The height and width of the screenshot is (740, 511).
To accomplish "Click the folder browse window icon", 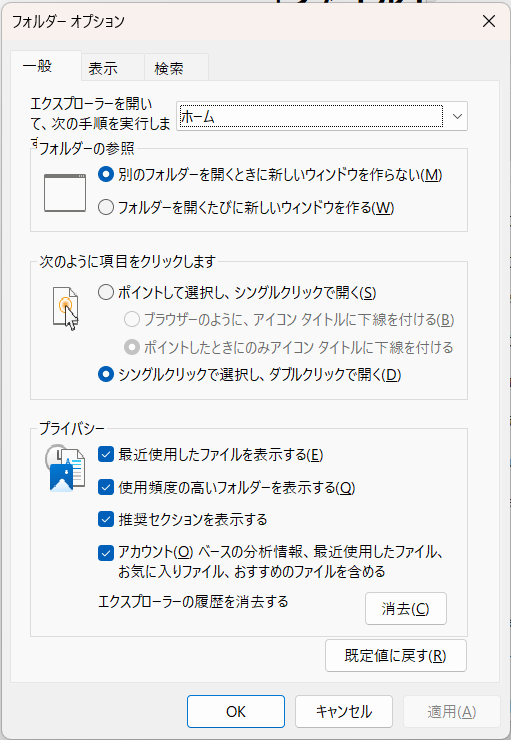I will click(x=65, y=193).
